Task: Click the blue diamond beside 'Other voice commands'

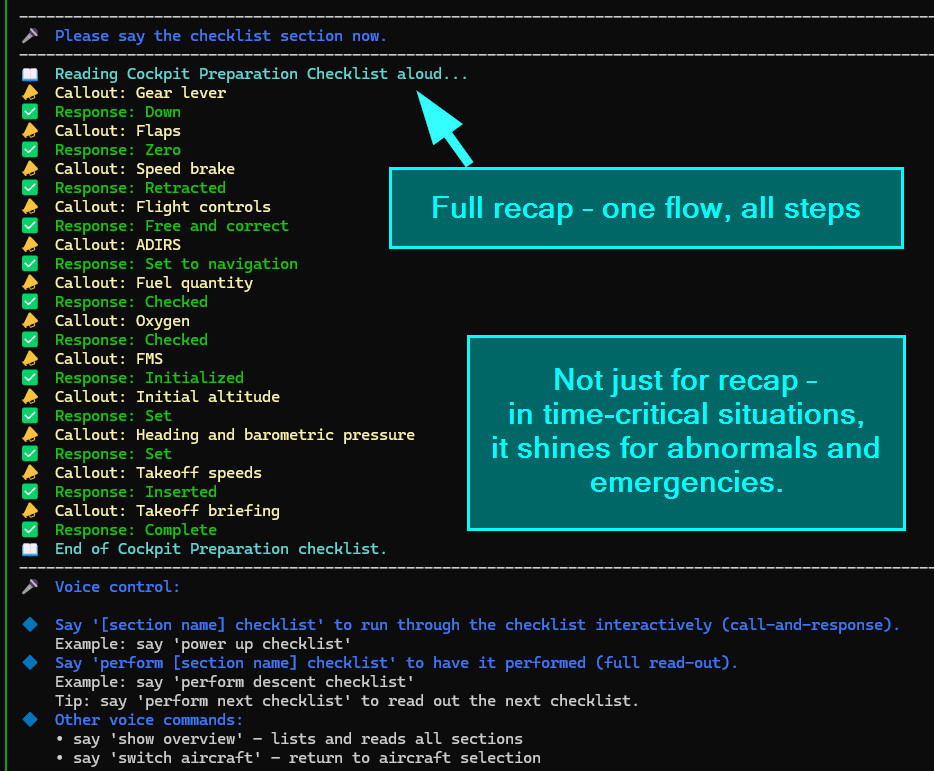Action: [x=30, y=720]
